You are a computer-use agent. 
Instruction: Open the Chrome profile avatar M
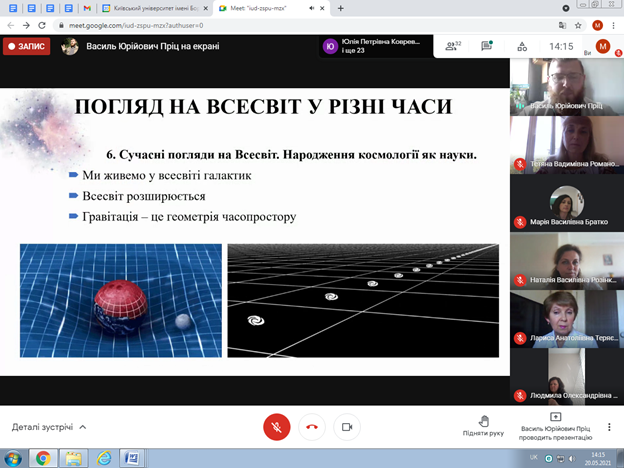coord(597,25)
